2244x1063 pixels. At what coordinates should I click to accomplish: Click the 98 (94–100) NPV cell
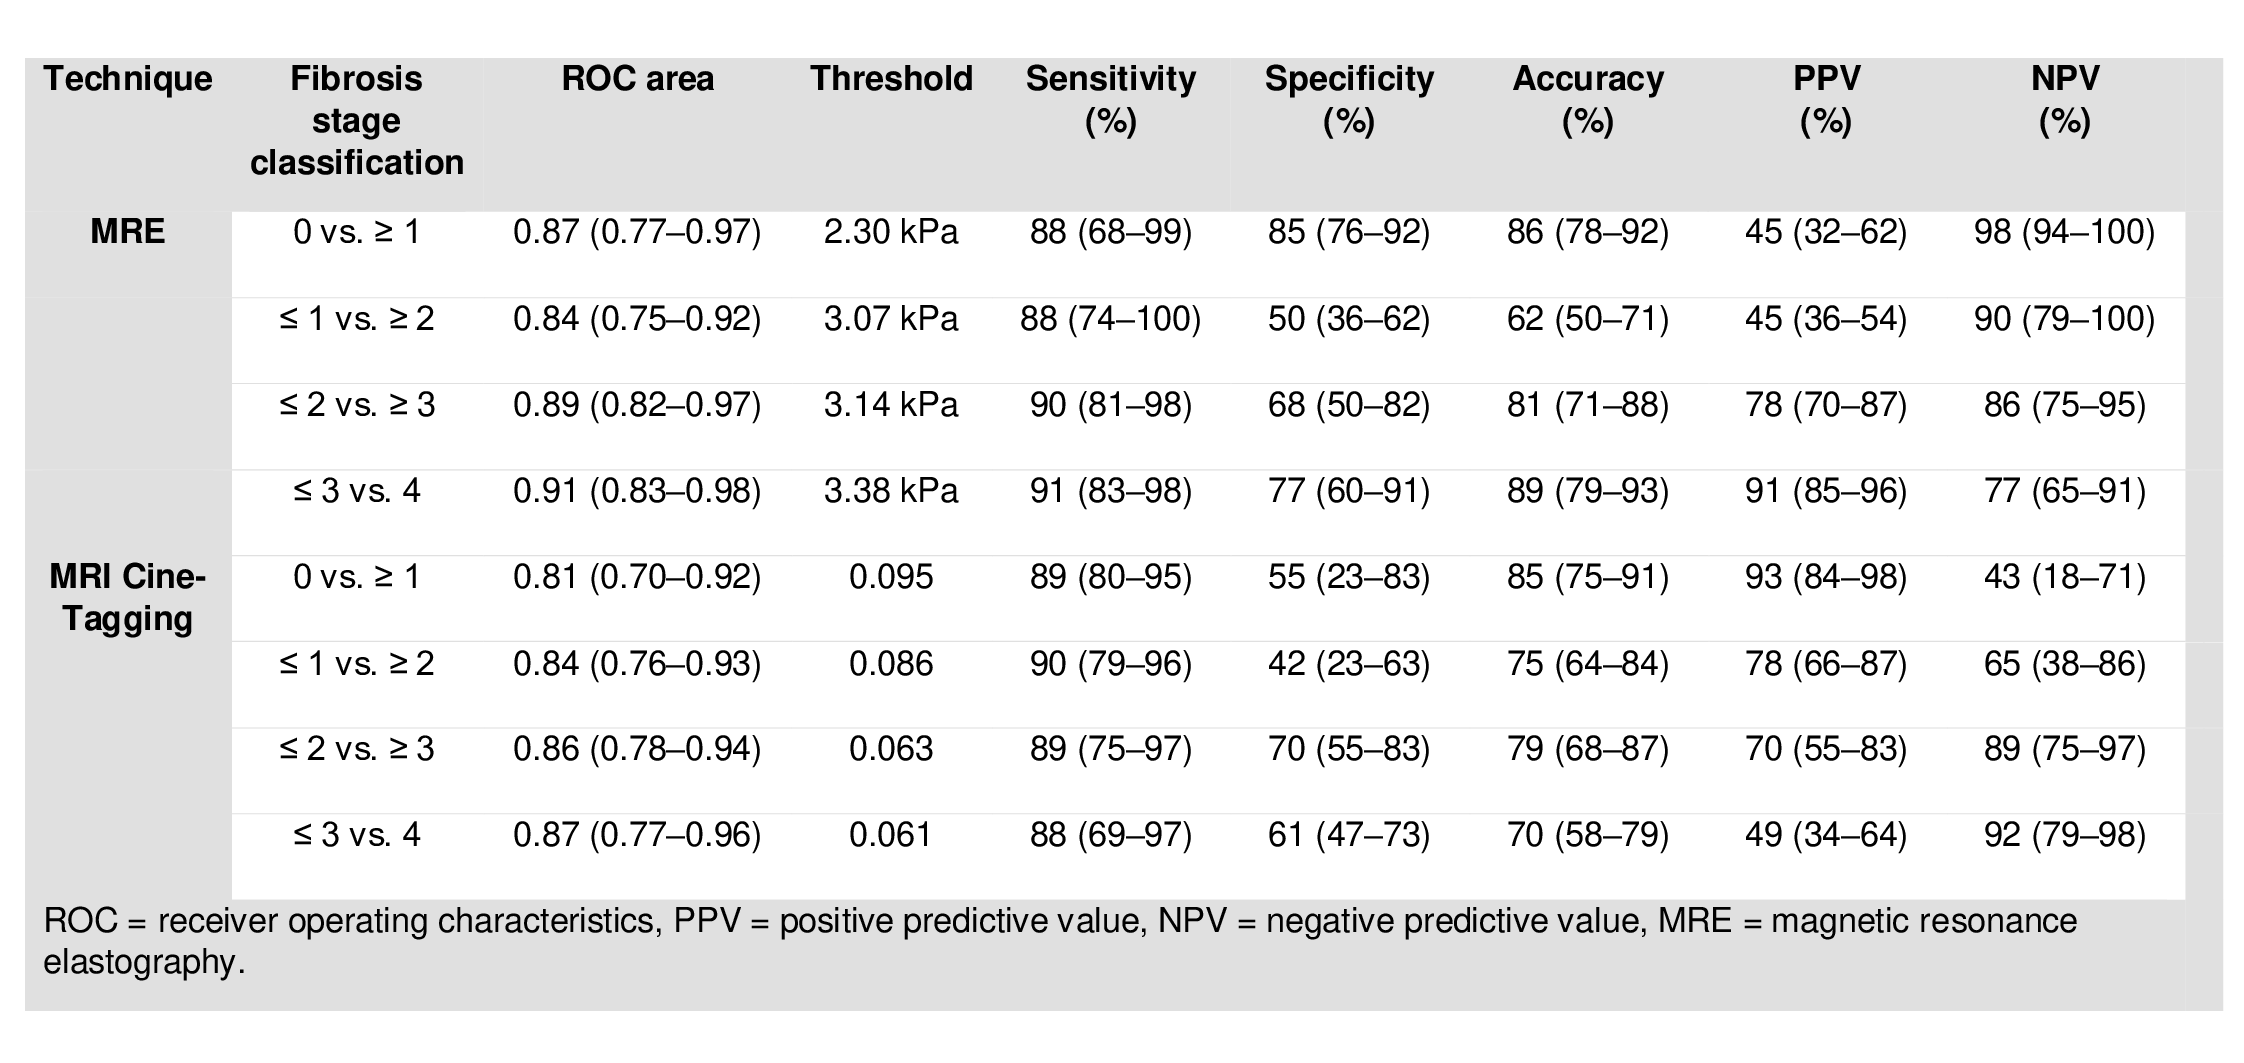click(x=2065, y=233)
